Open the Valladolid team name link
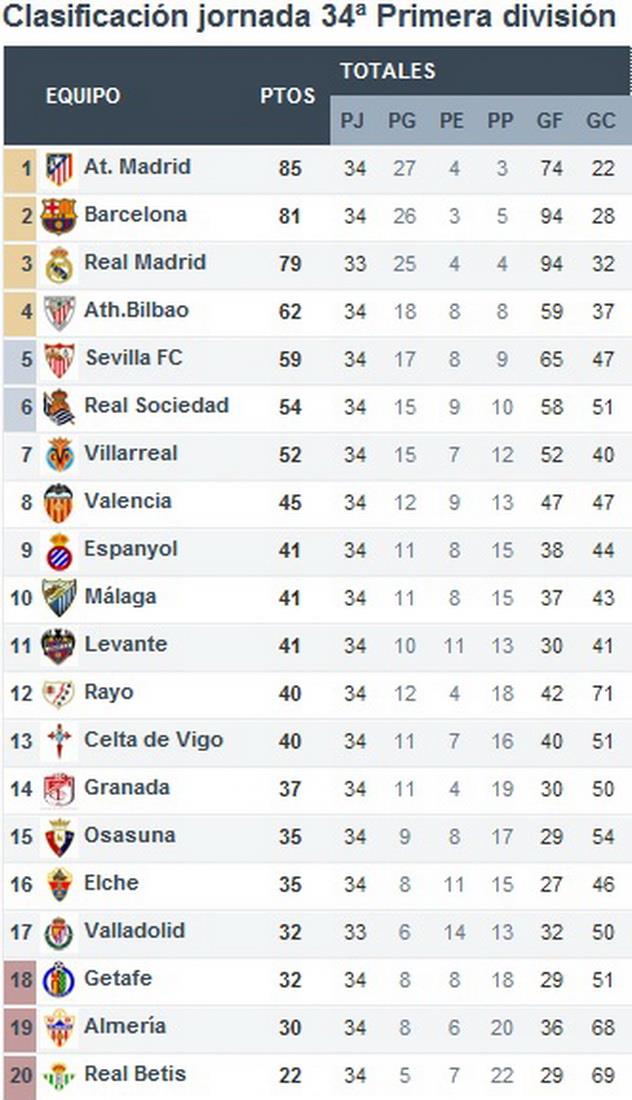632x1100 pixels. tap(134, 931)
